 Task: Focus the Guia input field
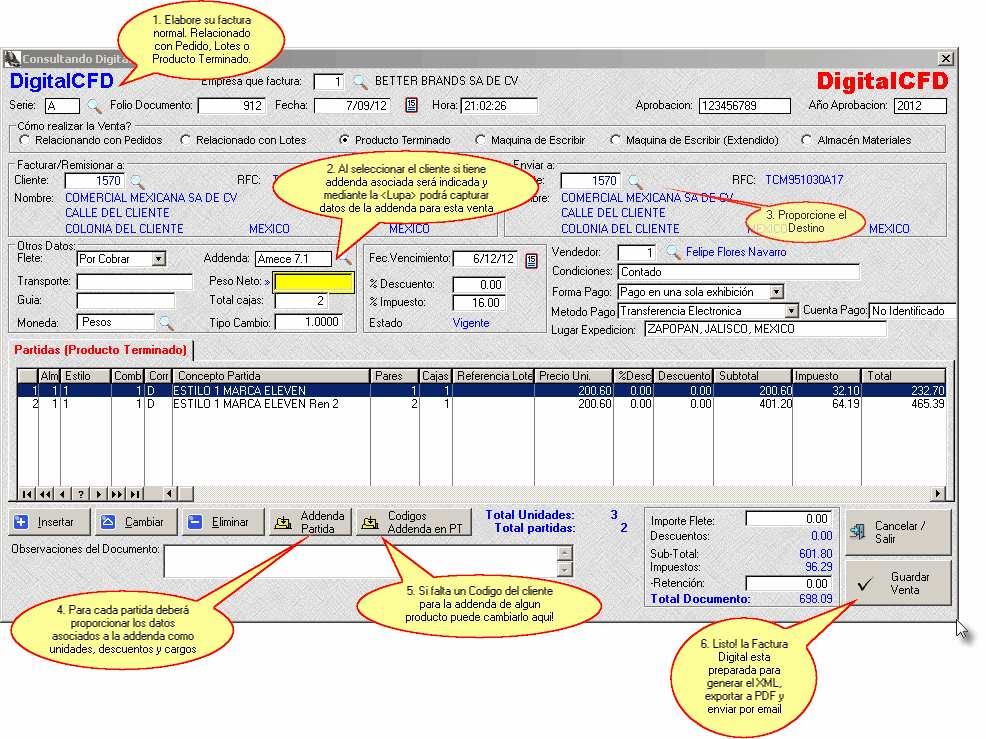126,301
